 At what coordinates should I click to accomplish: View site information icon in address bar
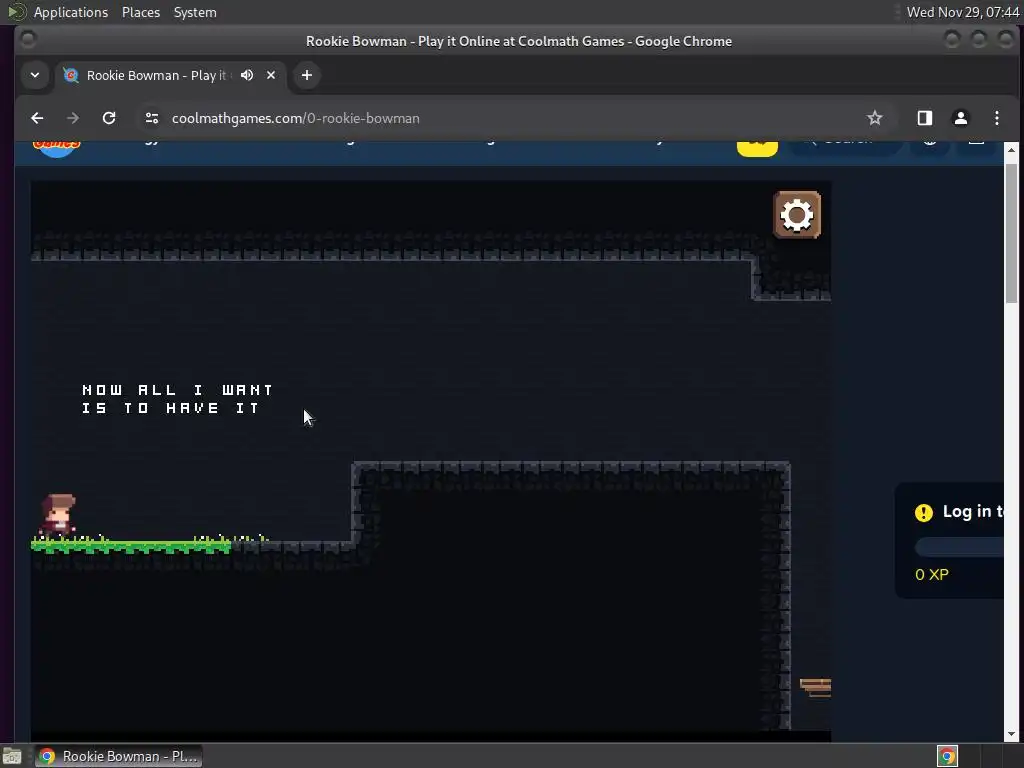coord(152,118)
